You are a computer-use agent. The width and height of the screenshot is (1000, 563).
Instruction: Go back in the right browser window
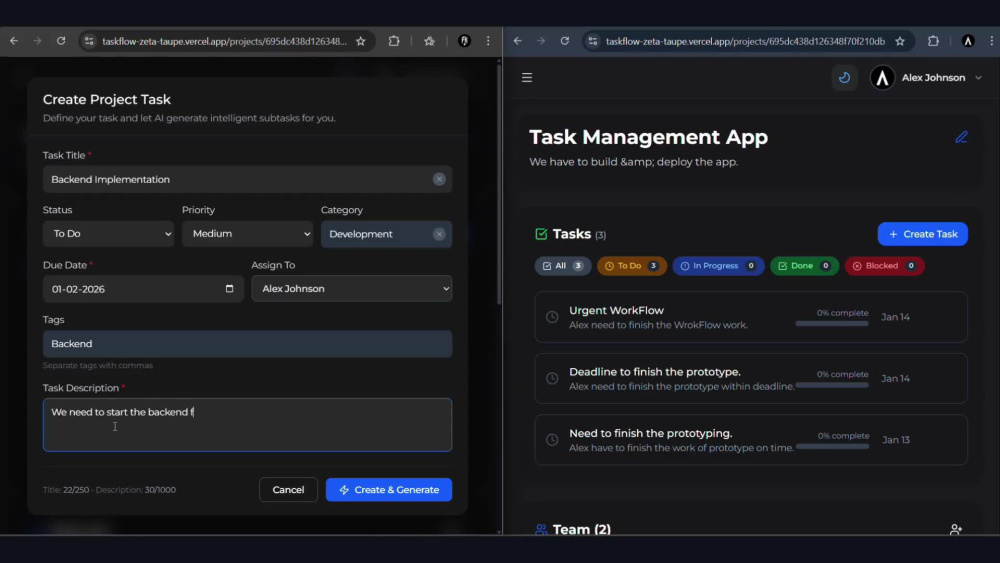point(518,41)
